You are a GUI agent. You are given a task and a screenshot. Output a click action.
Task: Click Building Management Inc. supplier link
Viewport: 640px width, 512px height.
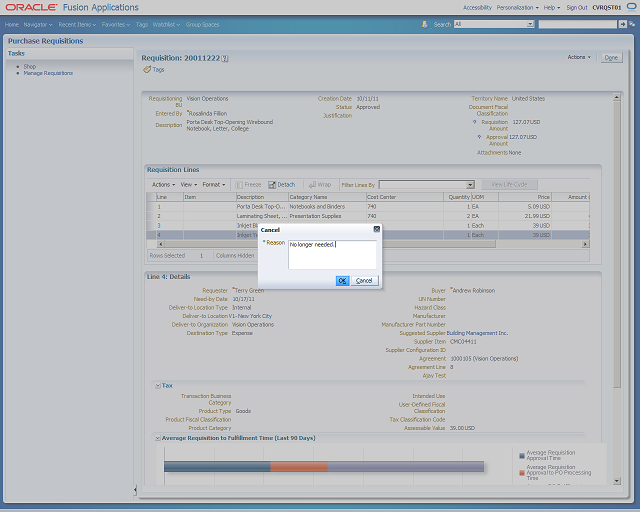click(x=477, y=333)
